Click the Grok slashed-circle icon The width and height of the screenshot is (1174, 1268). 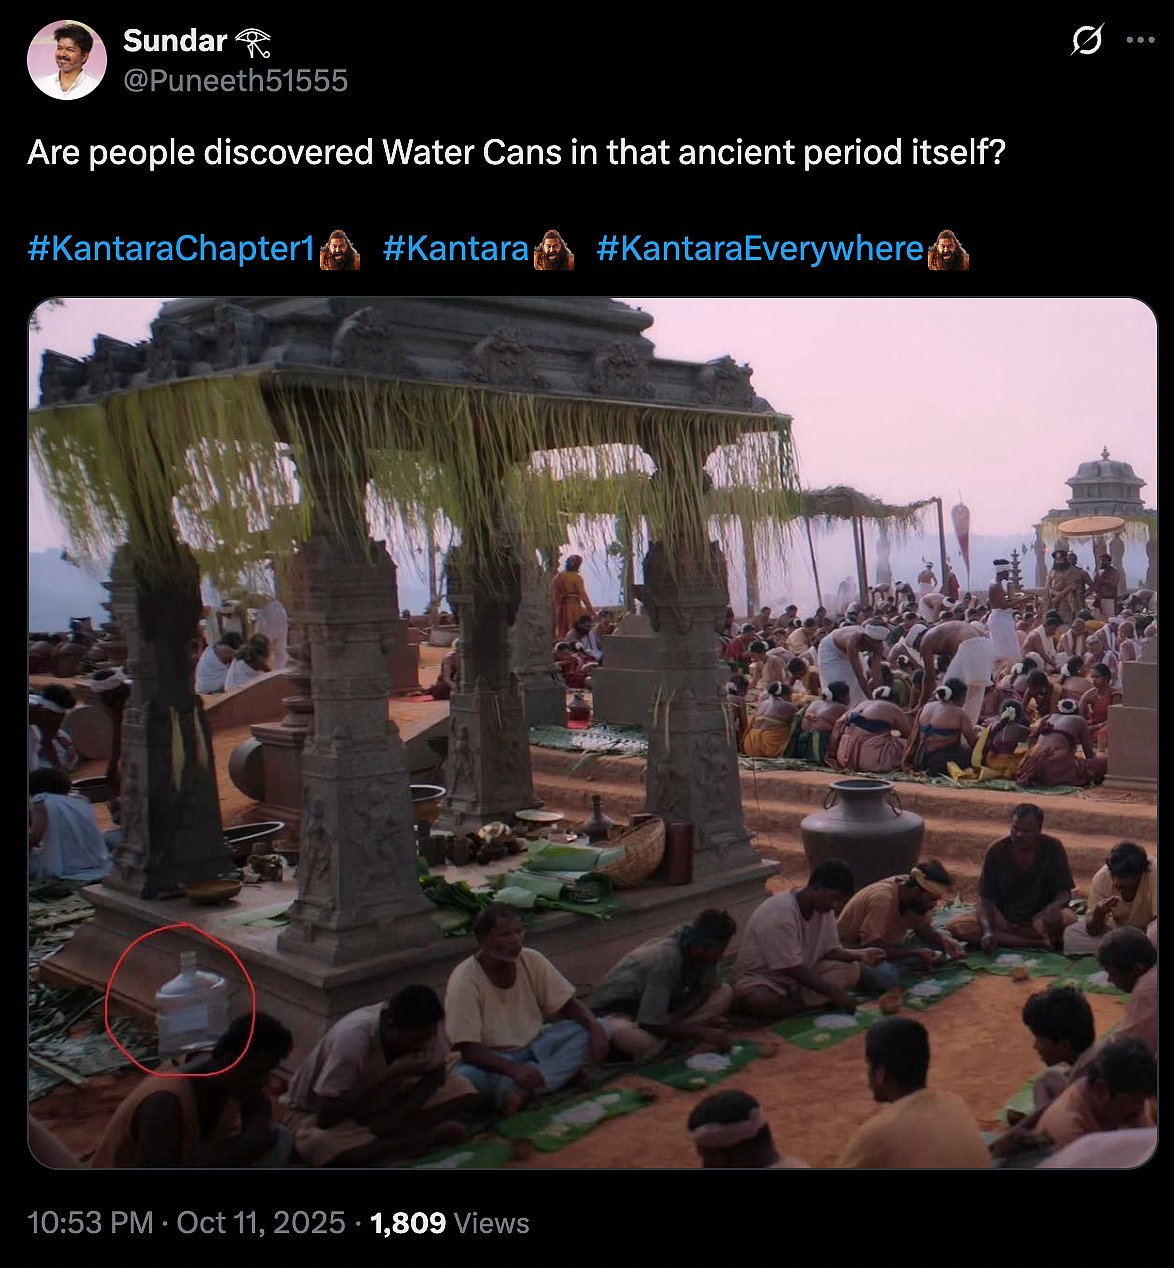1086,41
